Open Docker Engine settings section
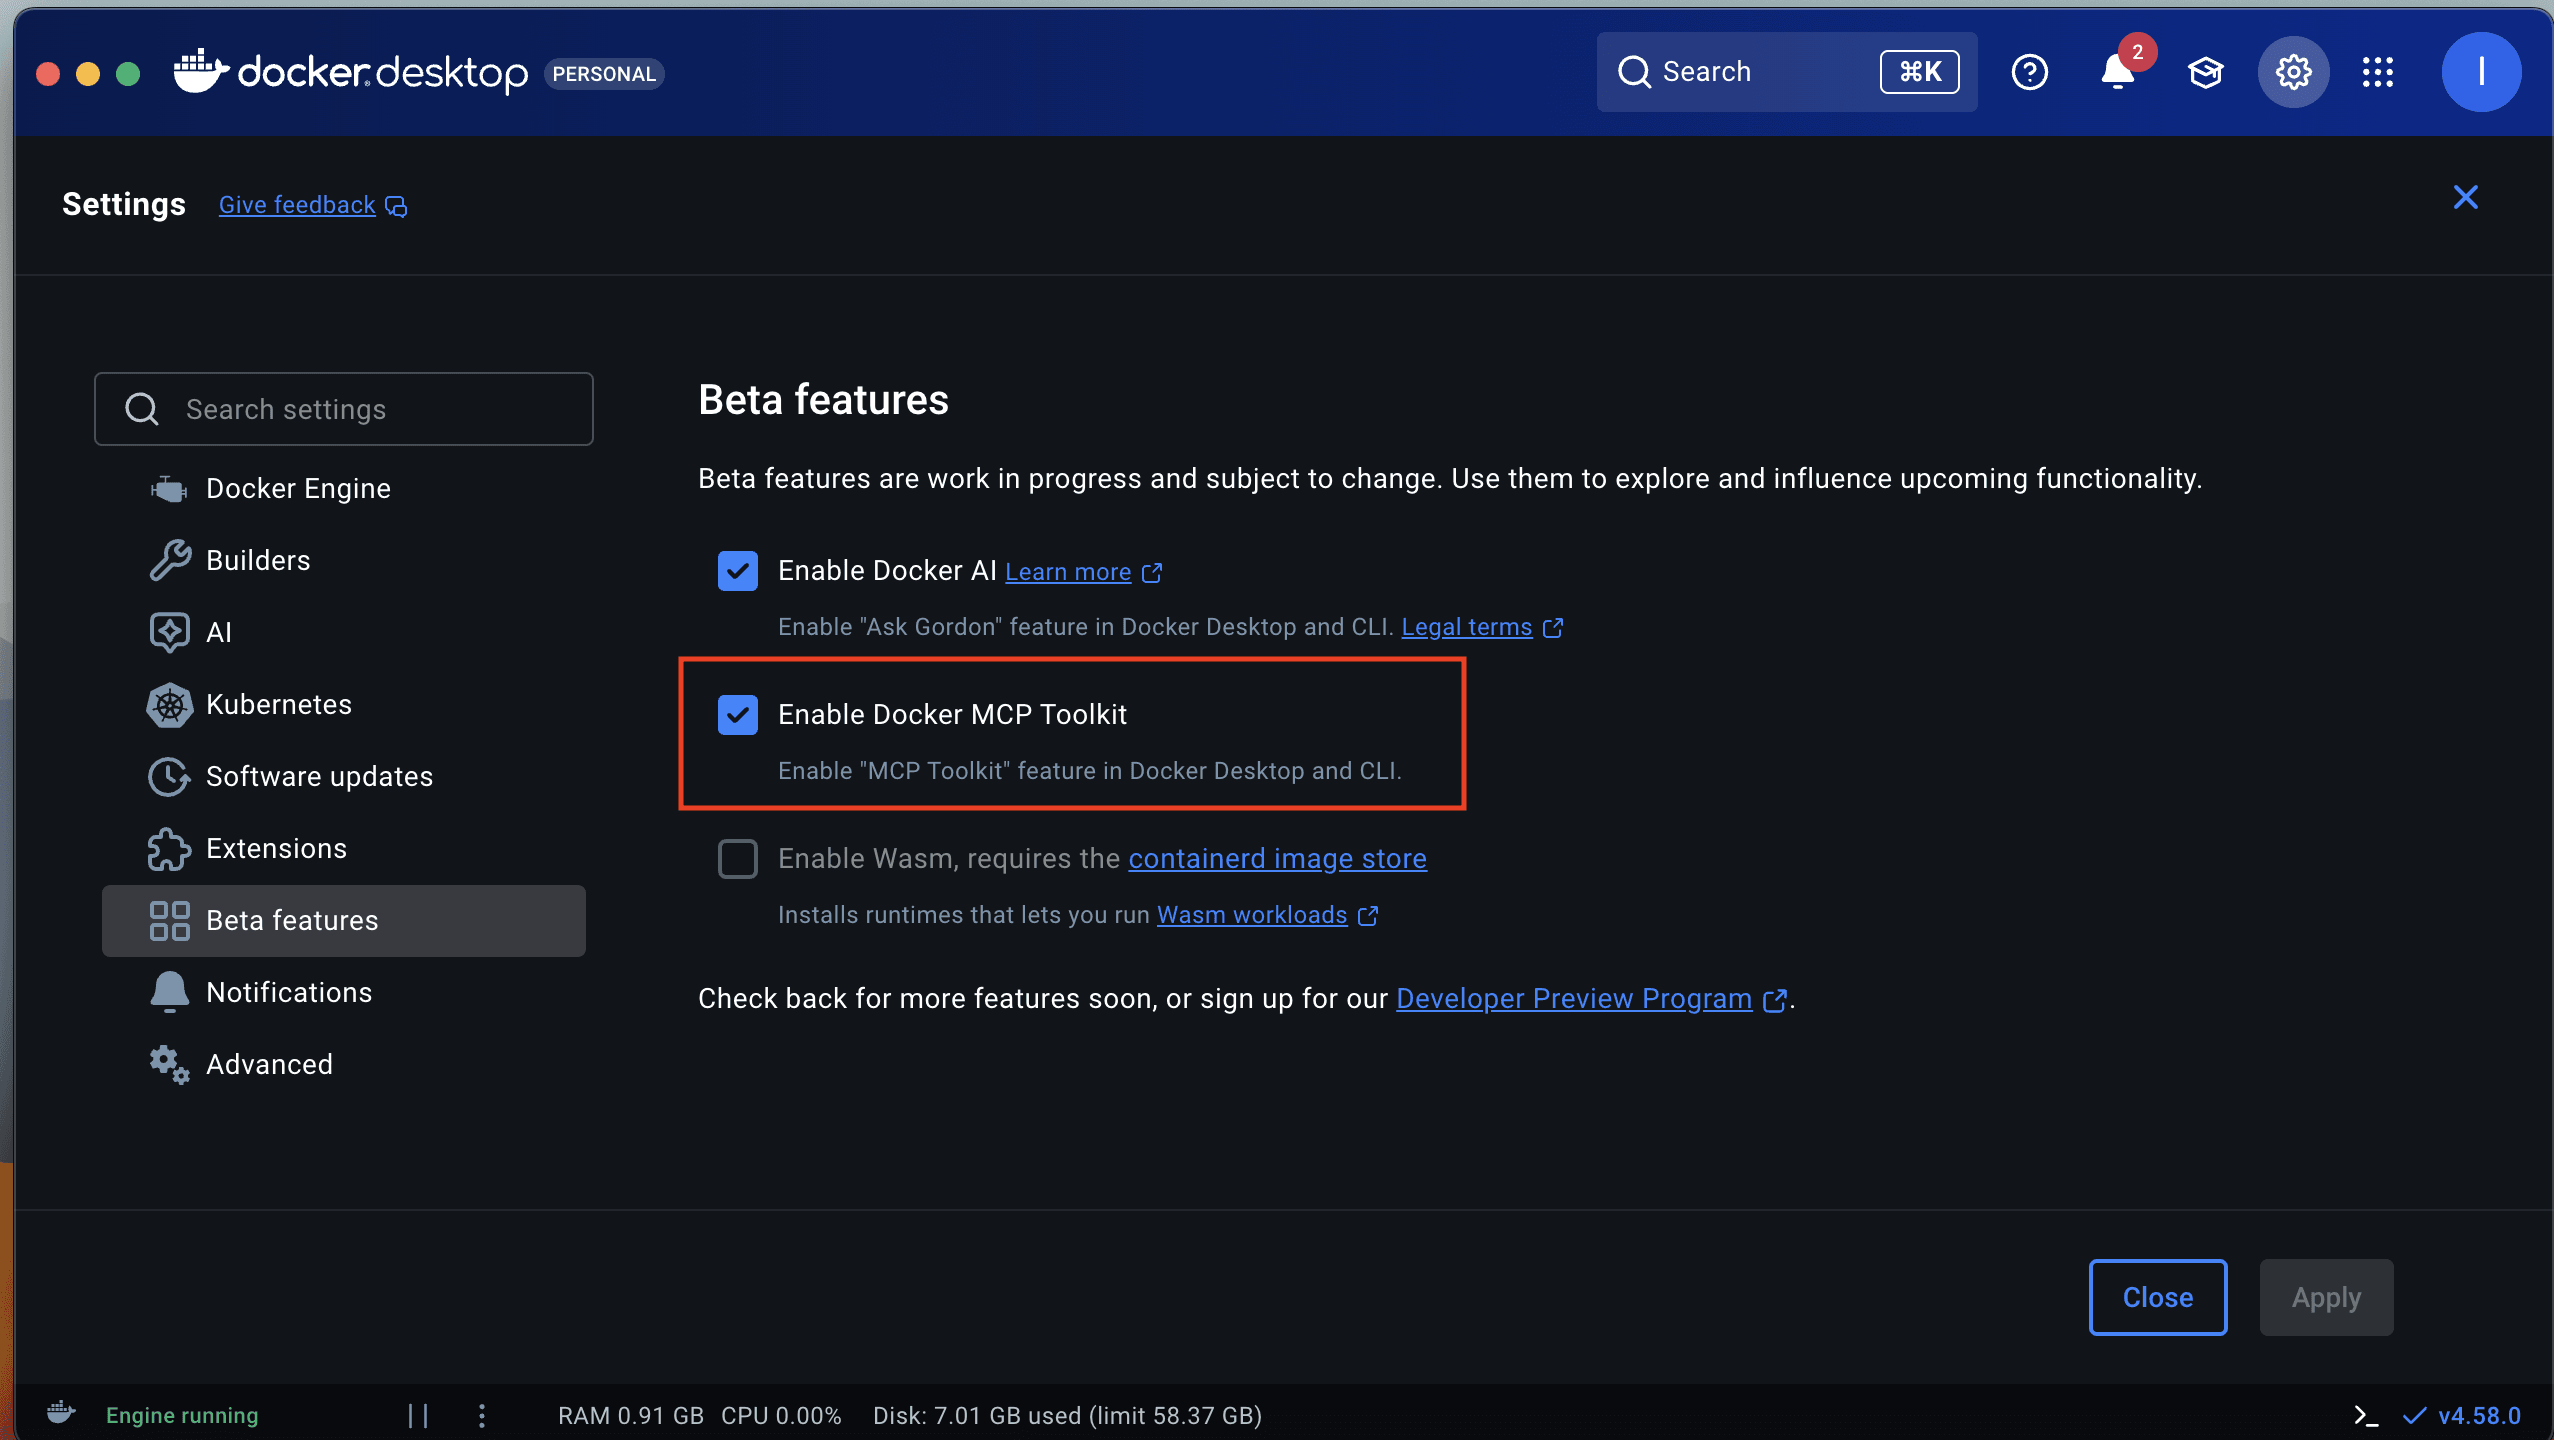The height and width of the screenshot is (1440, 2554). [297, 489]
